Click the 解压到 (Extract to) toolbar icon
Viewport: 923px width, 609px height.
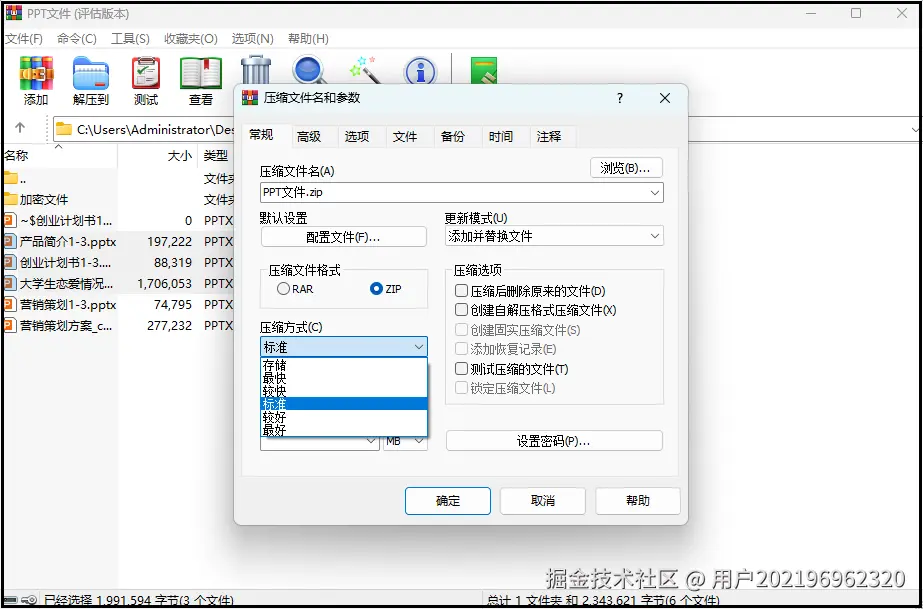(91, 81)
